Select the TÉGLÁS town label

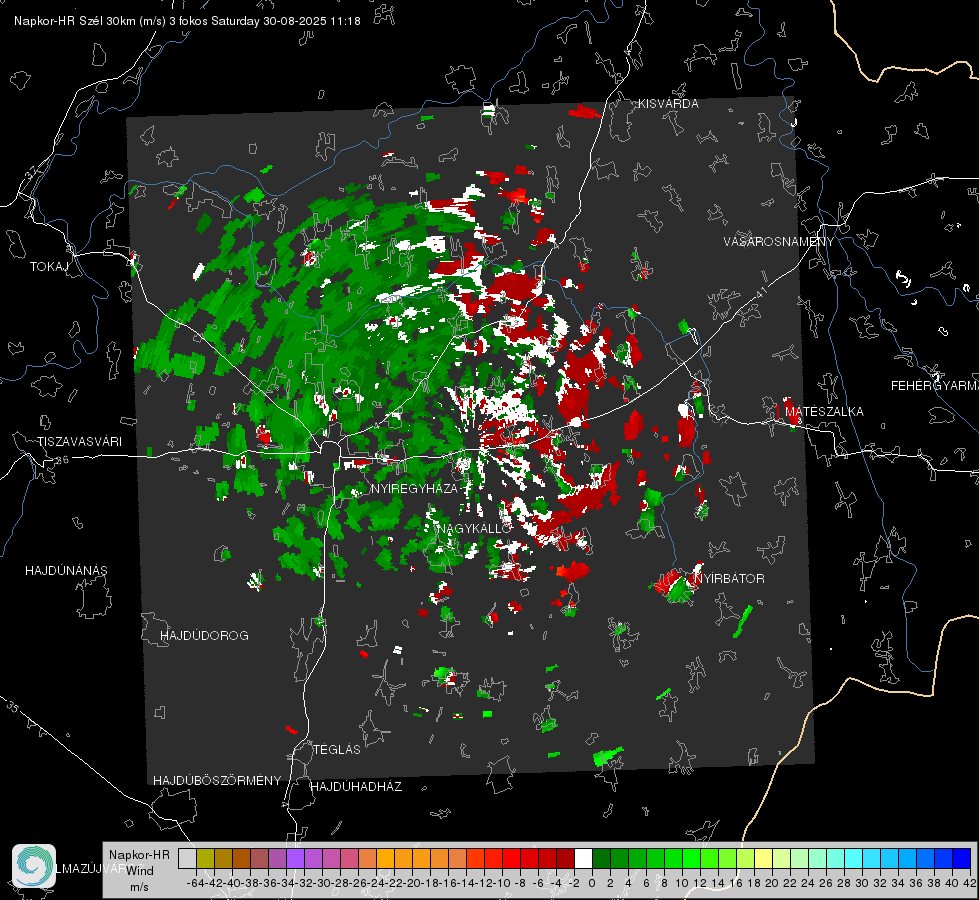[337, 750]
